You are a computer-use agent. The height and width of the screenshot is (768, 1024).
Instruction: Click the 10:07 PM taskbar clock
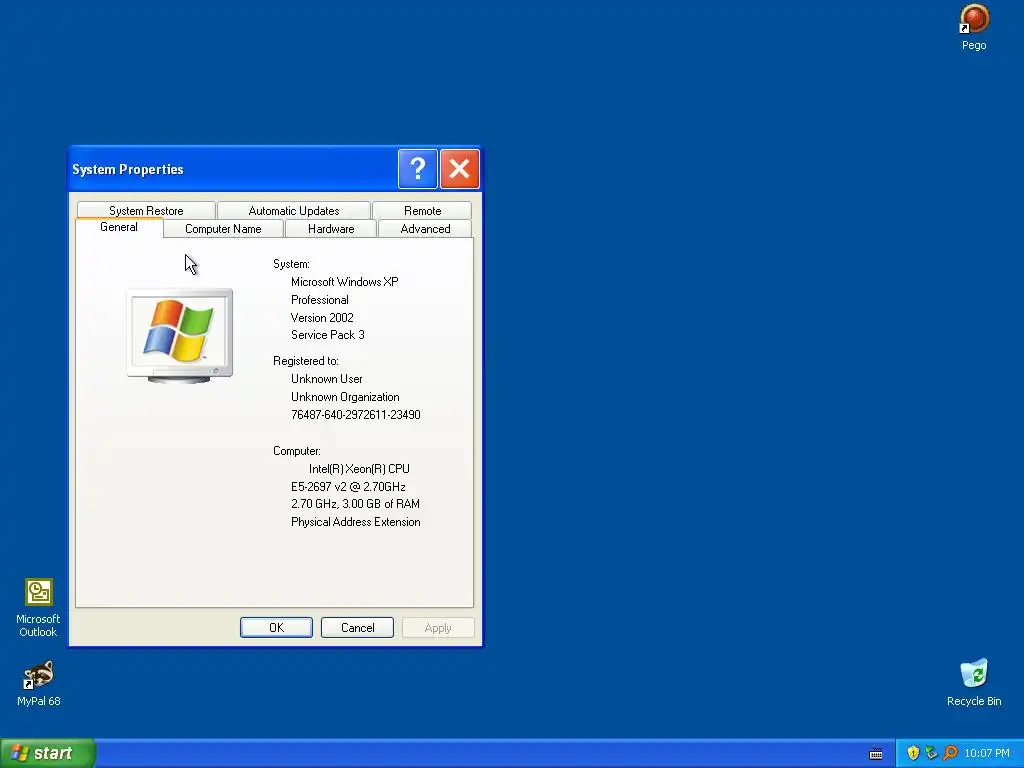coord(987,753)
